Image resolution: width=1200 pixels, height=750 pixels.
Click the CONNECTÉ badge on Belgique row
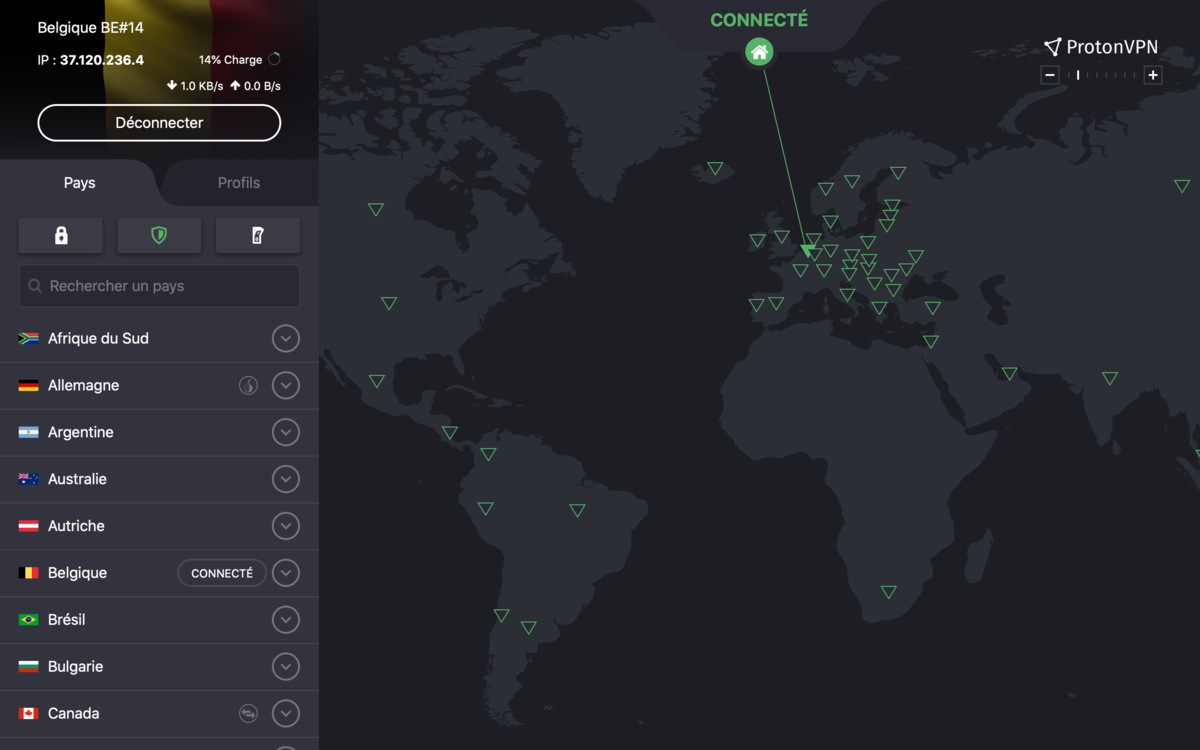click(x=222, y=573)
